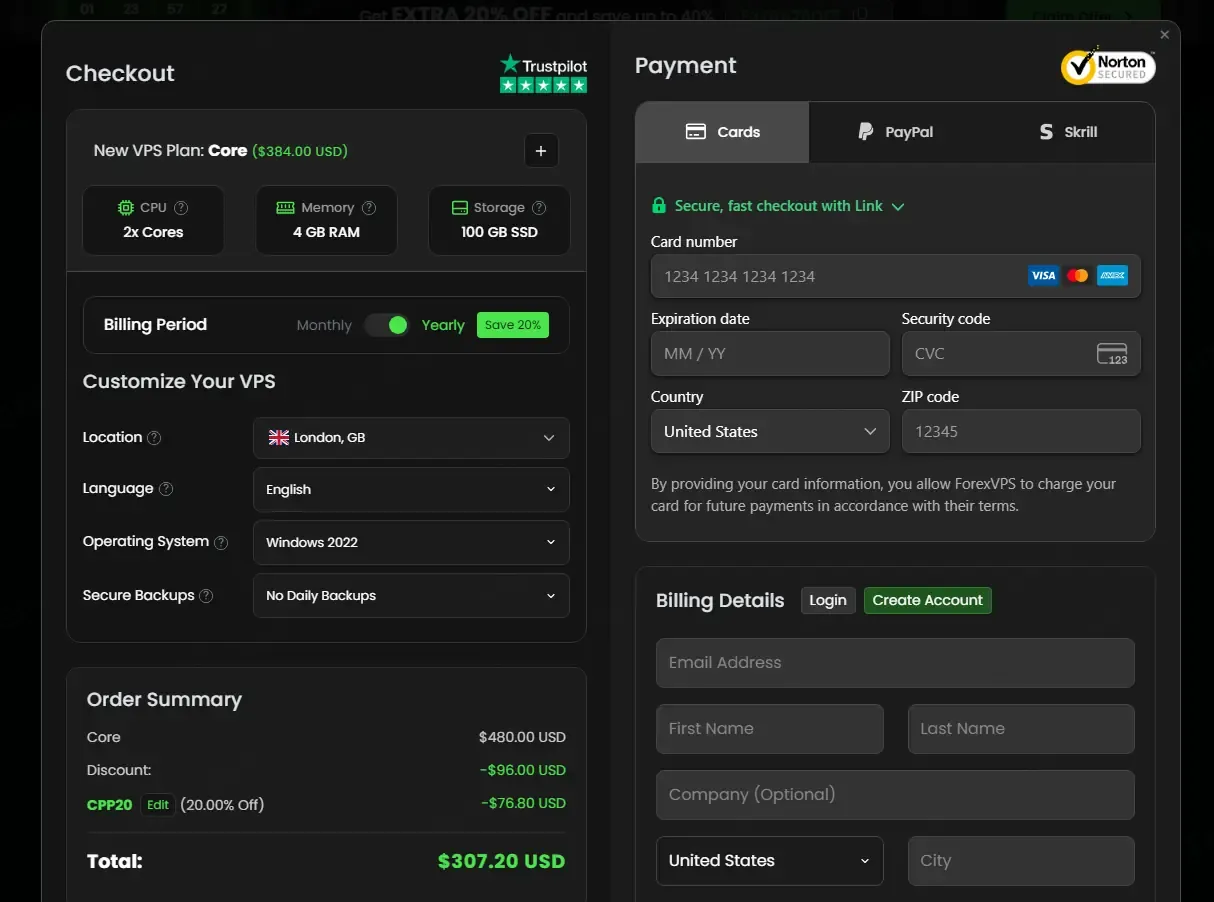Edit the CPP20 coupon code
1214x902 pixels.
pyautogui.click(x=158, y=805)
